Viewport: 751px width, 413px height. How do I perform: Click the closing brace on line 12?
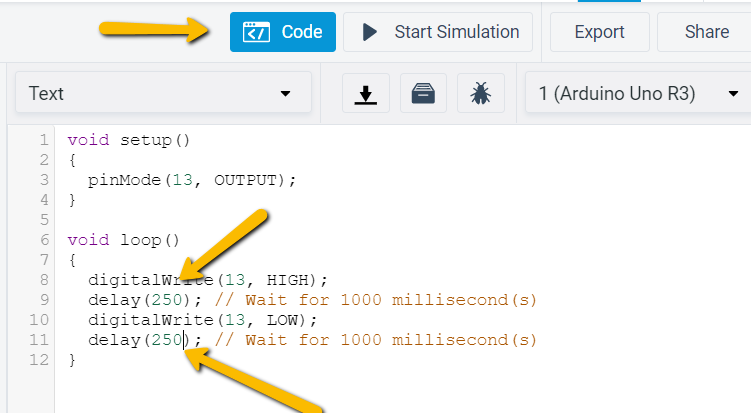72,360
